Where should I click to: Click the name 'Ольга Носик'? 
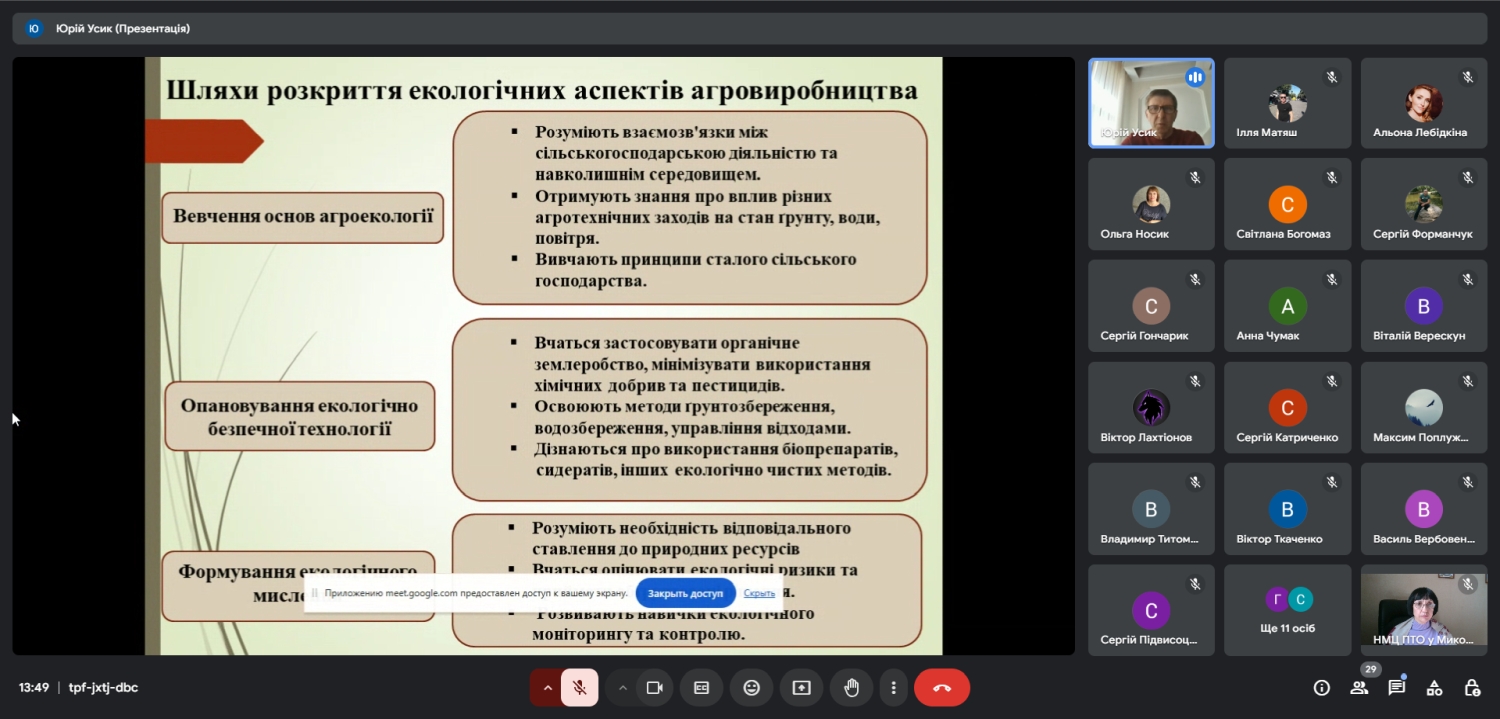click(1134, 234)
